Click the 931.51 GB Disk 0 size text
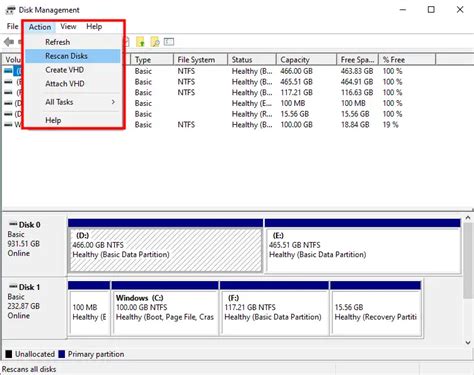The image size is (474, 375). pyautogui.click(x=24, y=244)
